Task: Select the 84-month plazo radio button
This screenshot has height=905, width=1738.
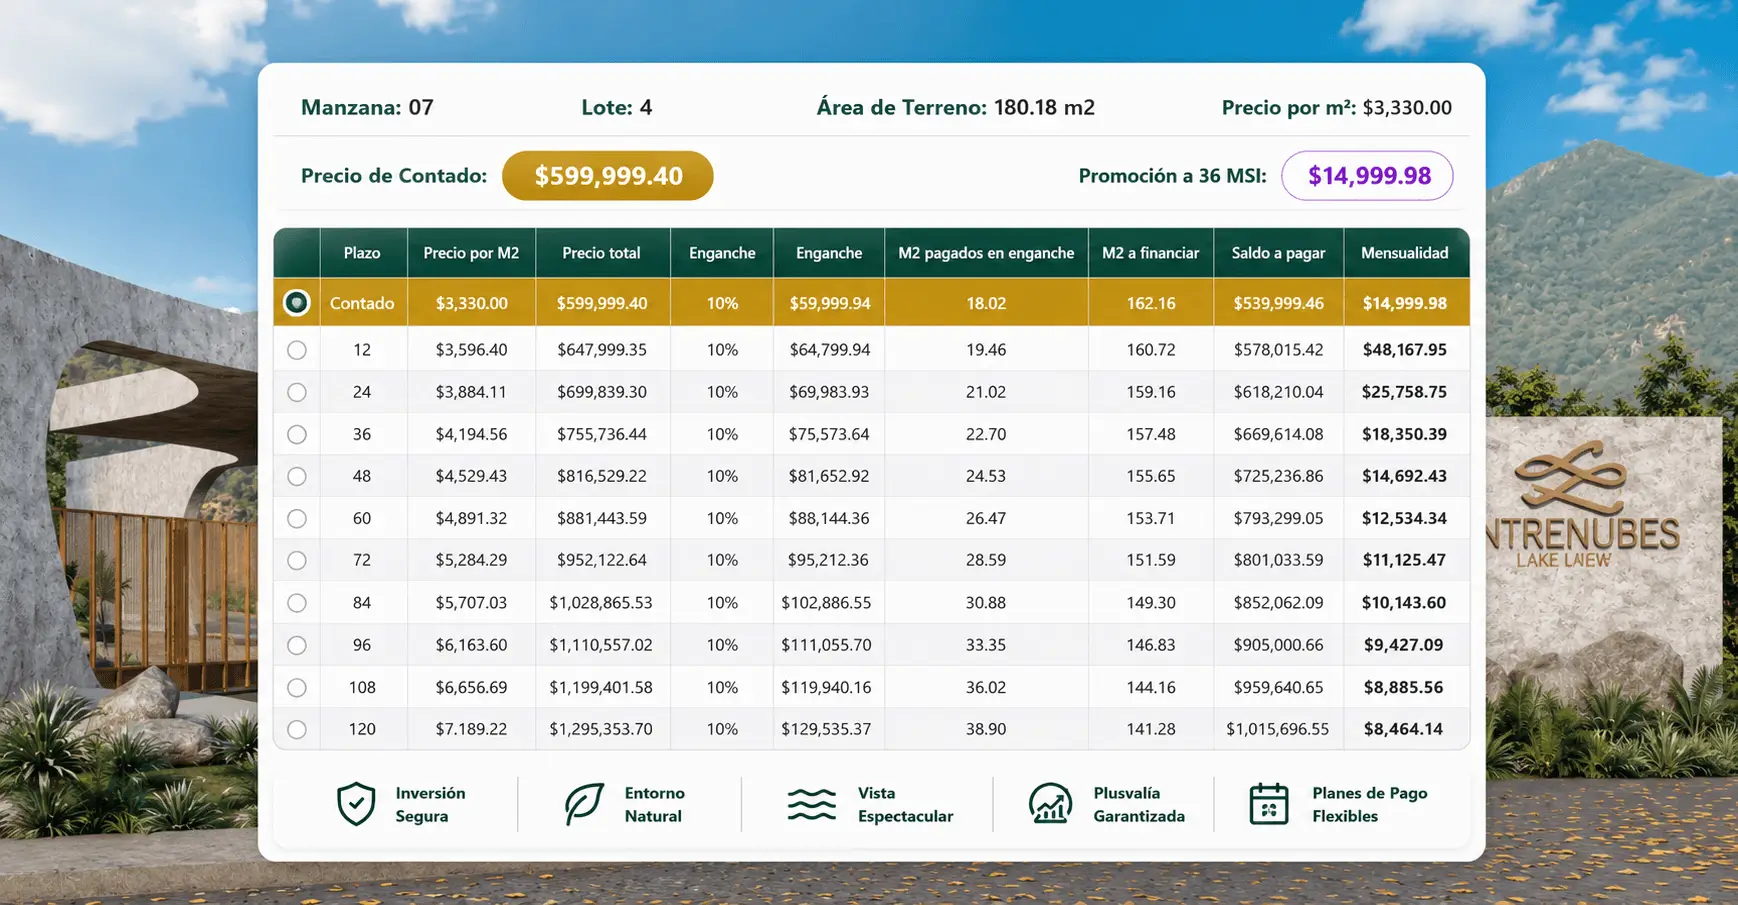Action: click(x=297, y=603)
